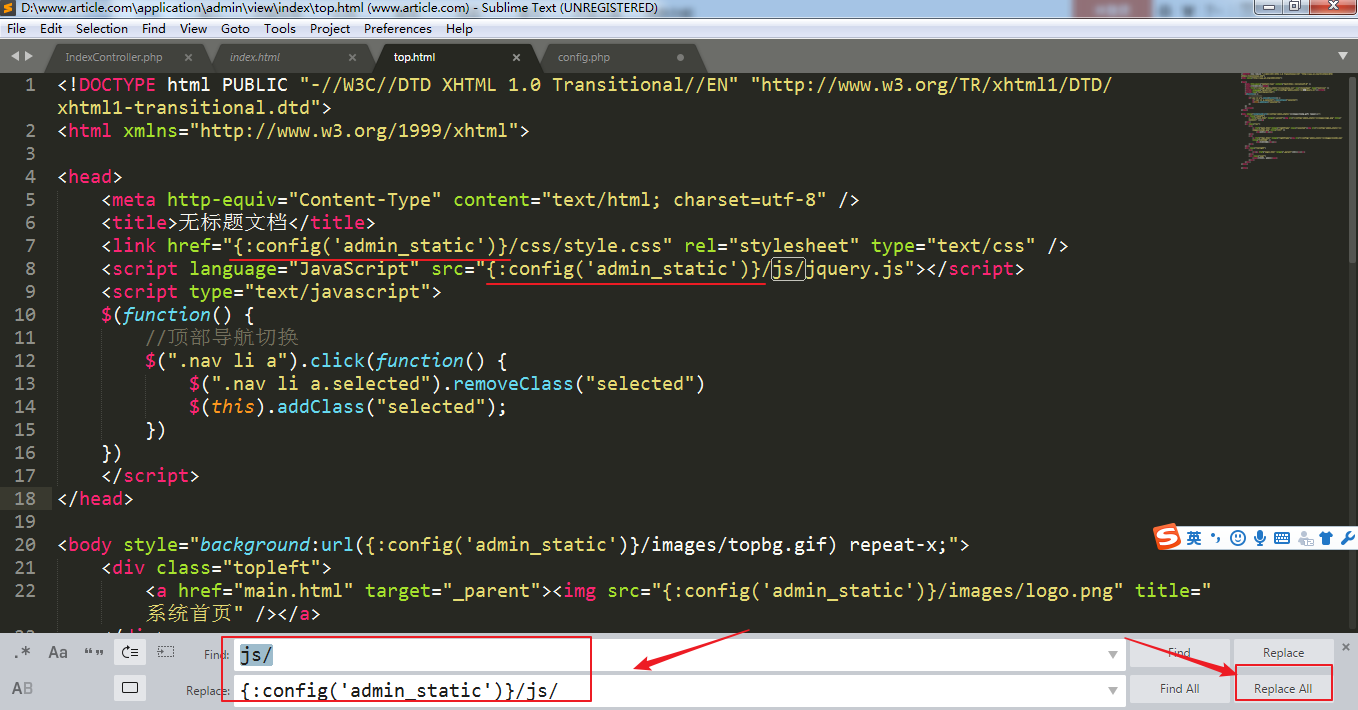Screen dimensions: 1358x710
Task: Click the in-selection search icon
Action: point(166,653)
